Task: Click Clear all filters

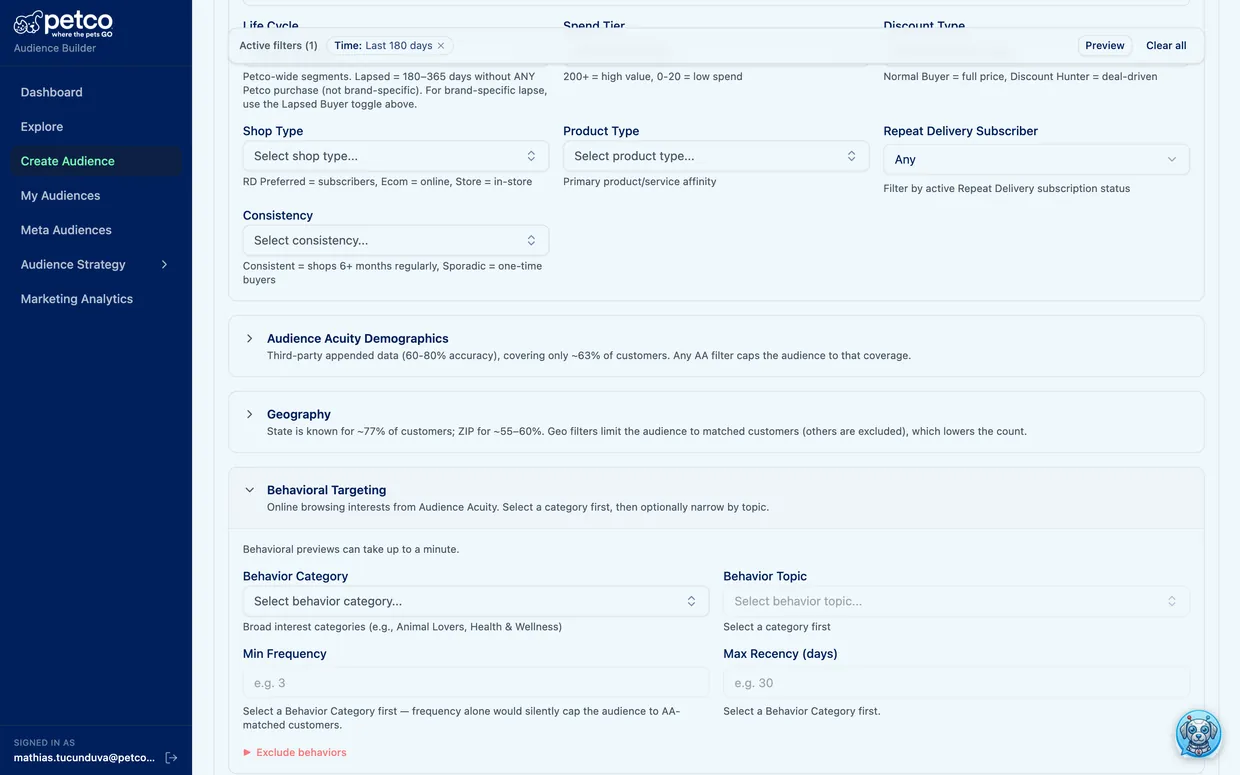Action: click(x=1166, y=46)
